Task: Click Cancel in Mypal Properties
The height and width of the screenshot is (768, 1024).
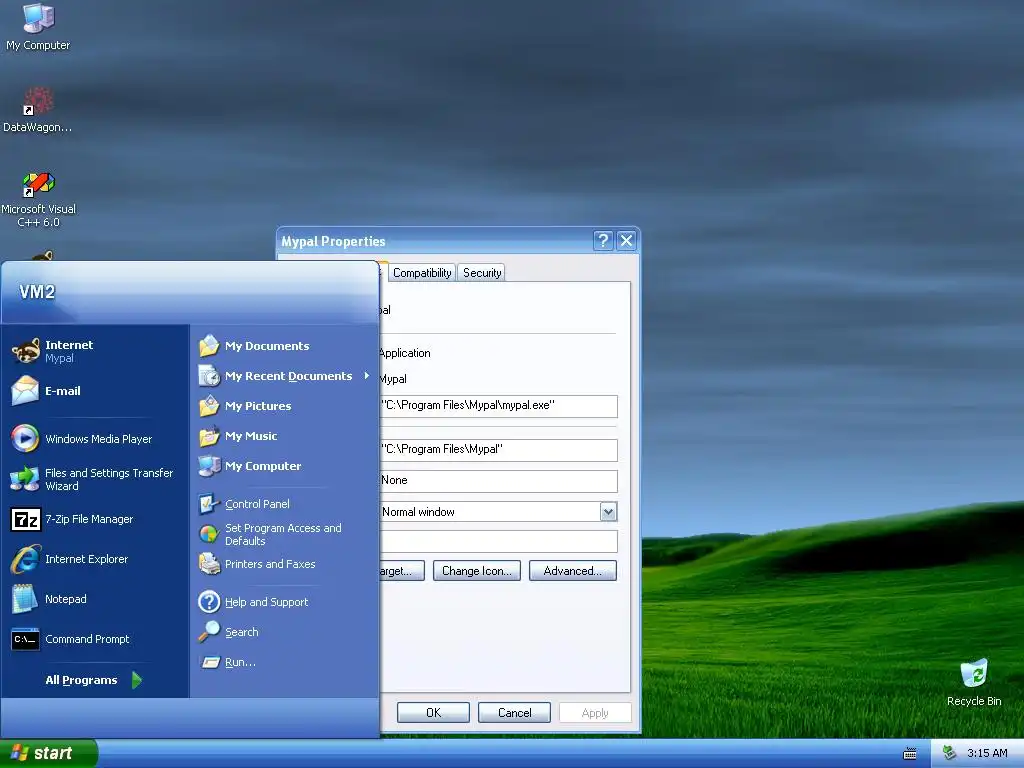Action: click(x=515, y=712)
